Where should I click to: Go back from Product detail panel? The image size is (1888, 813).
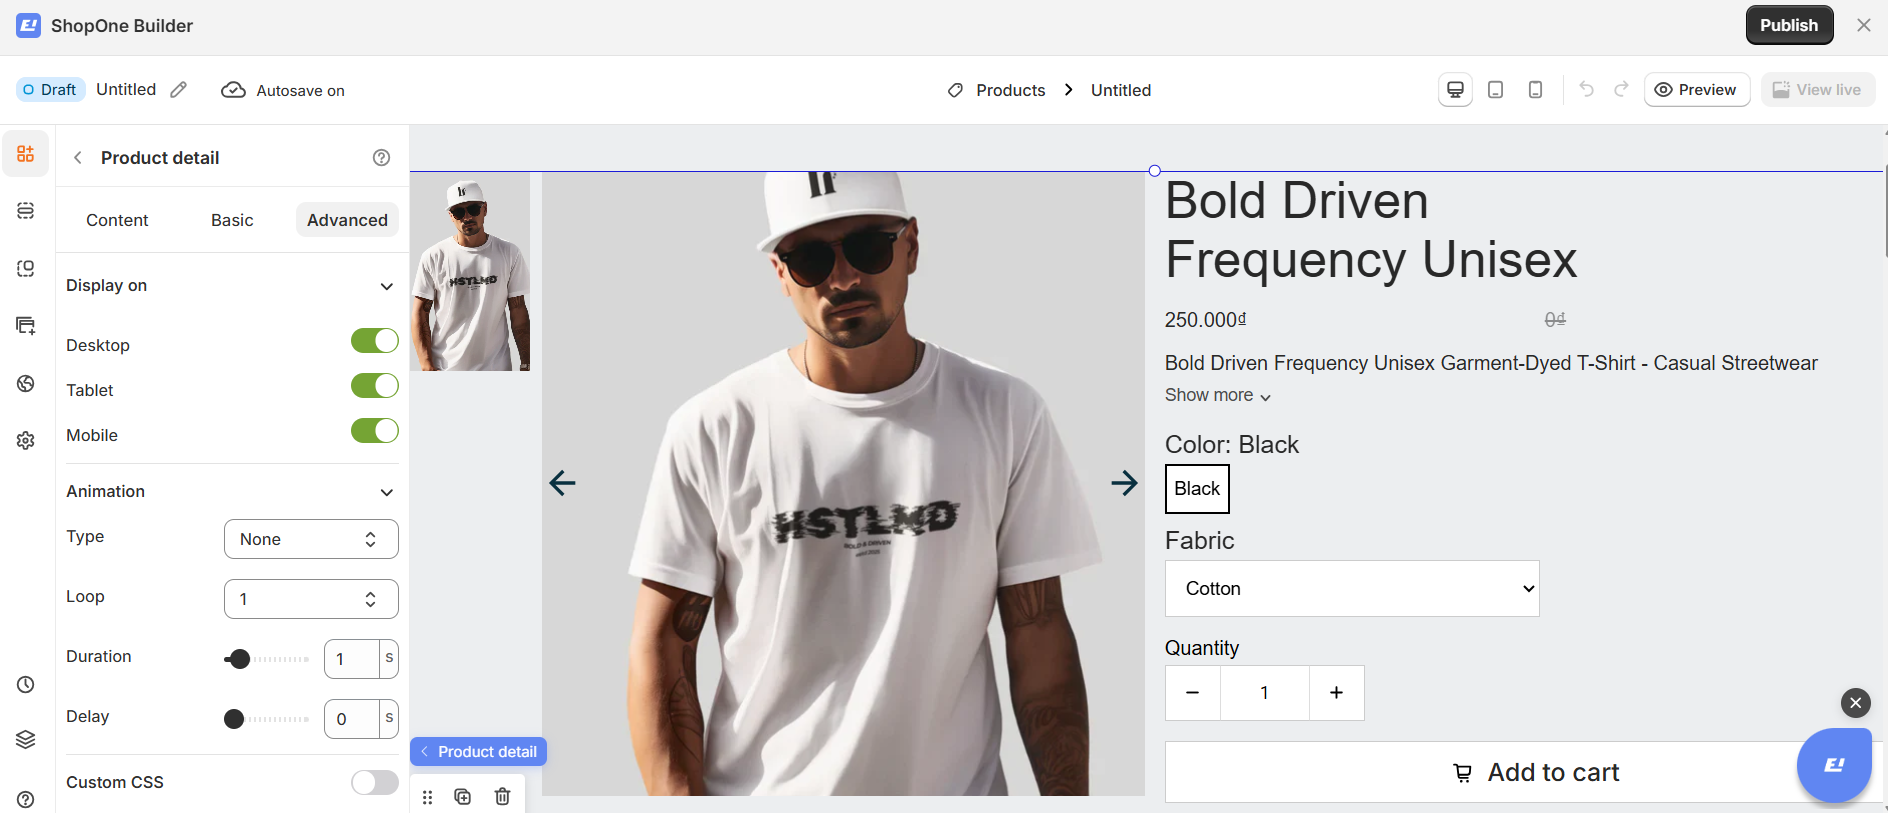coord(78,158)
